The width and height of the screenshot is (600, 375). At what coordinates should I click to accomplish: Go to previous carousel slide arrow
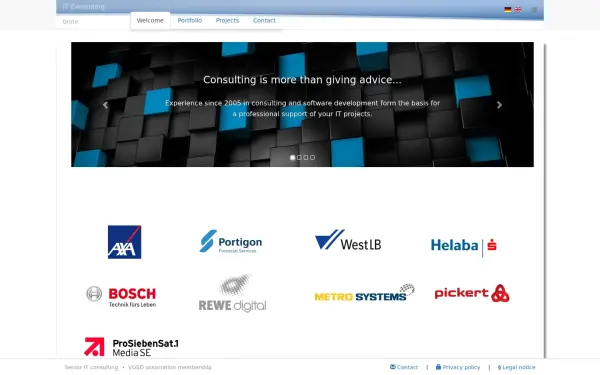105,105
